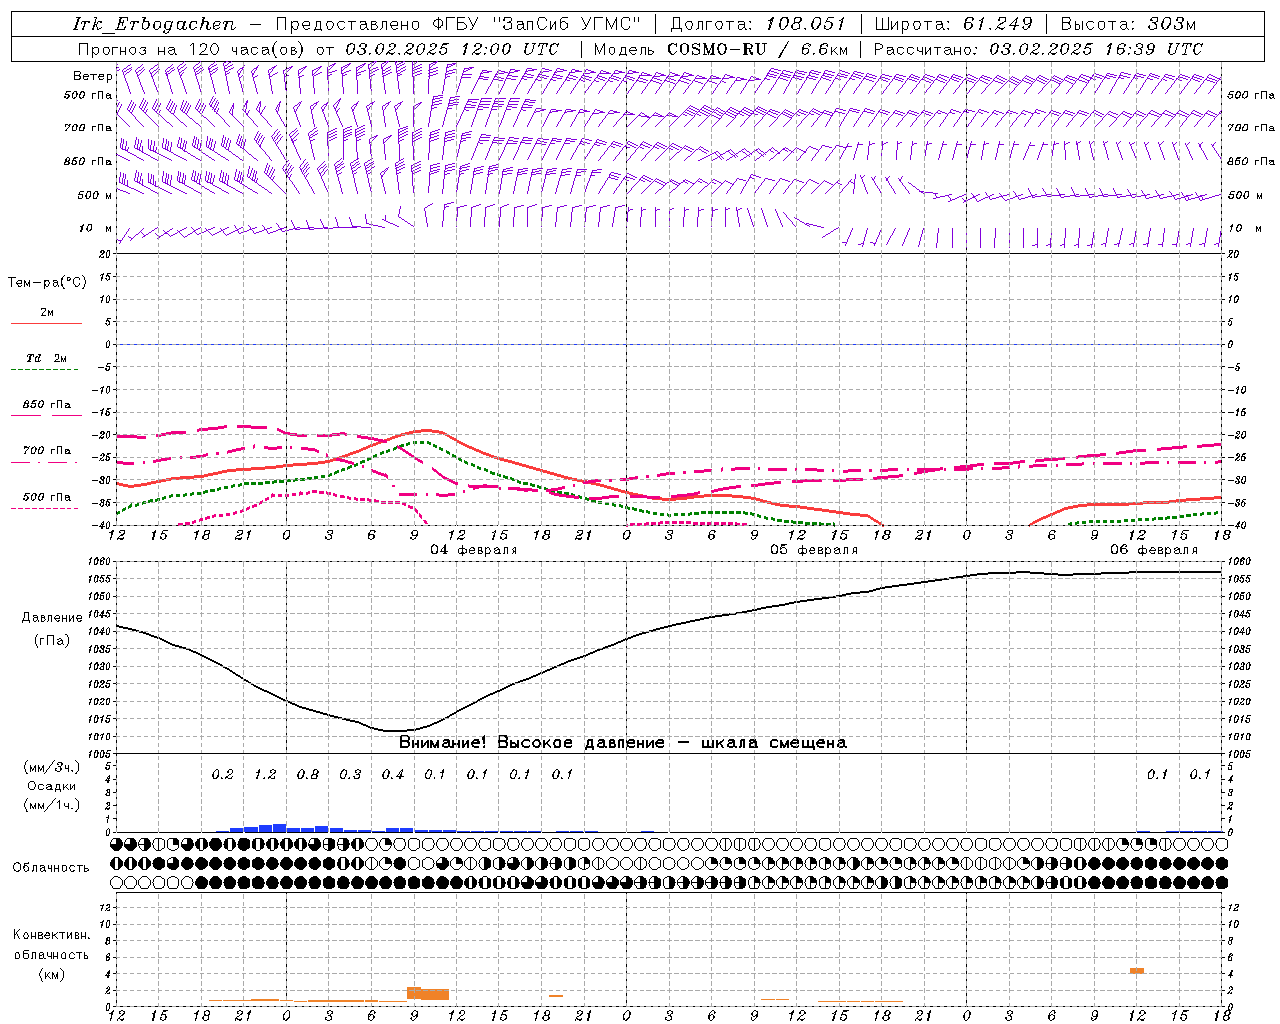This screenshot has width=1280, height=1024.
Task: Click the 06 февраля date label
Action: 1154,550
